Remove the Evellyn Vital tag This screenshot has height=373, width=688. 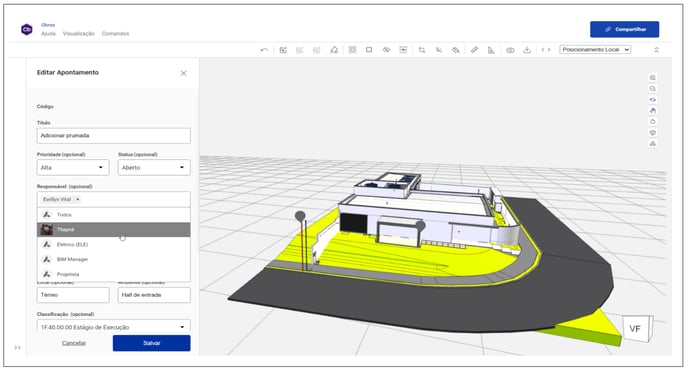[x=78, y=199]
